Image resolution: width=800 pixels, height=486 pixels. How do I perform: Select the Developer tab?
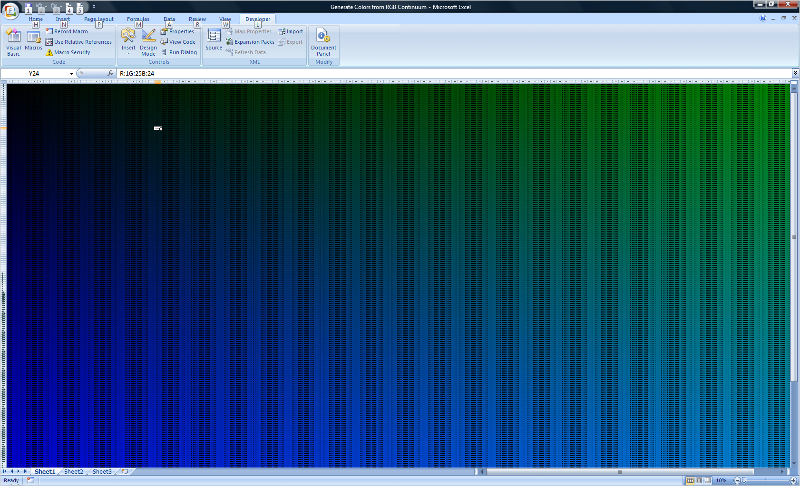[258, 19]
